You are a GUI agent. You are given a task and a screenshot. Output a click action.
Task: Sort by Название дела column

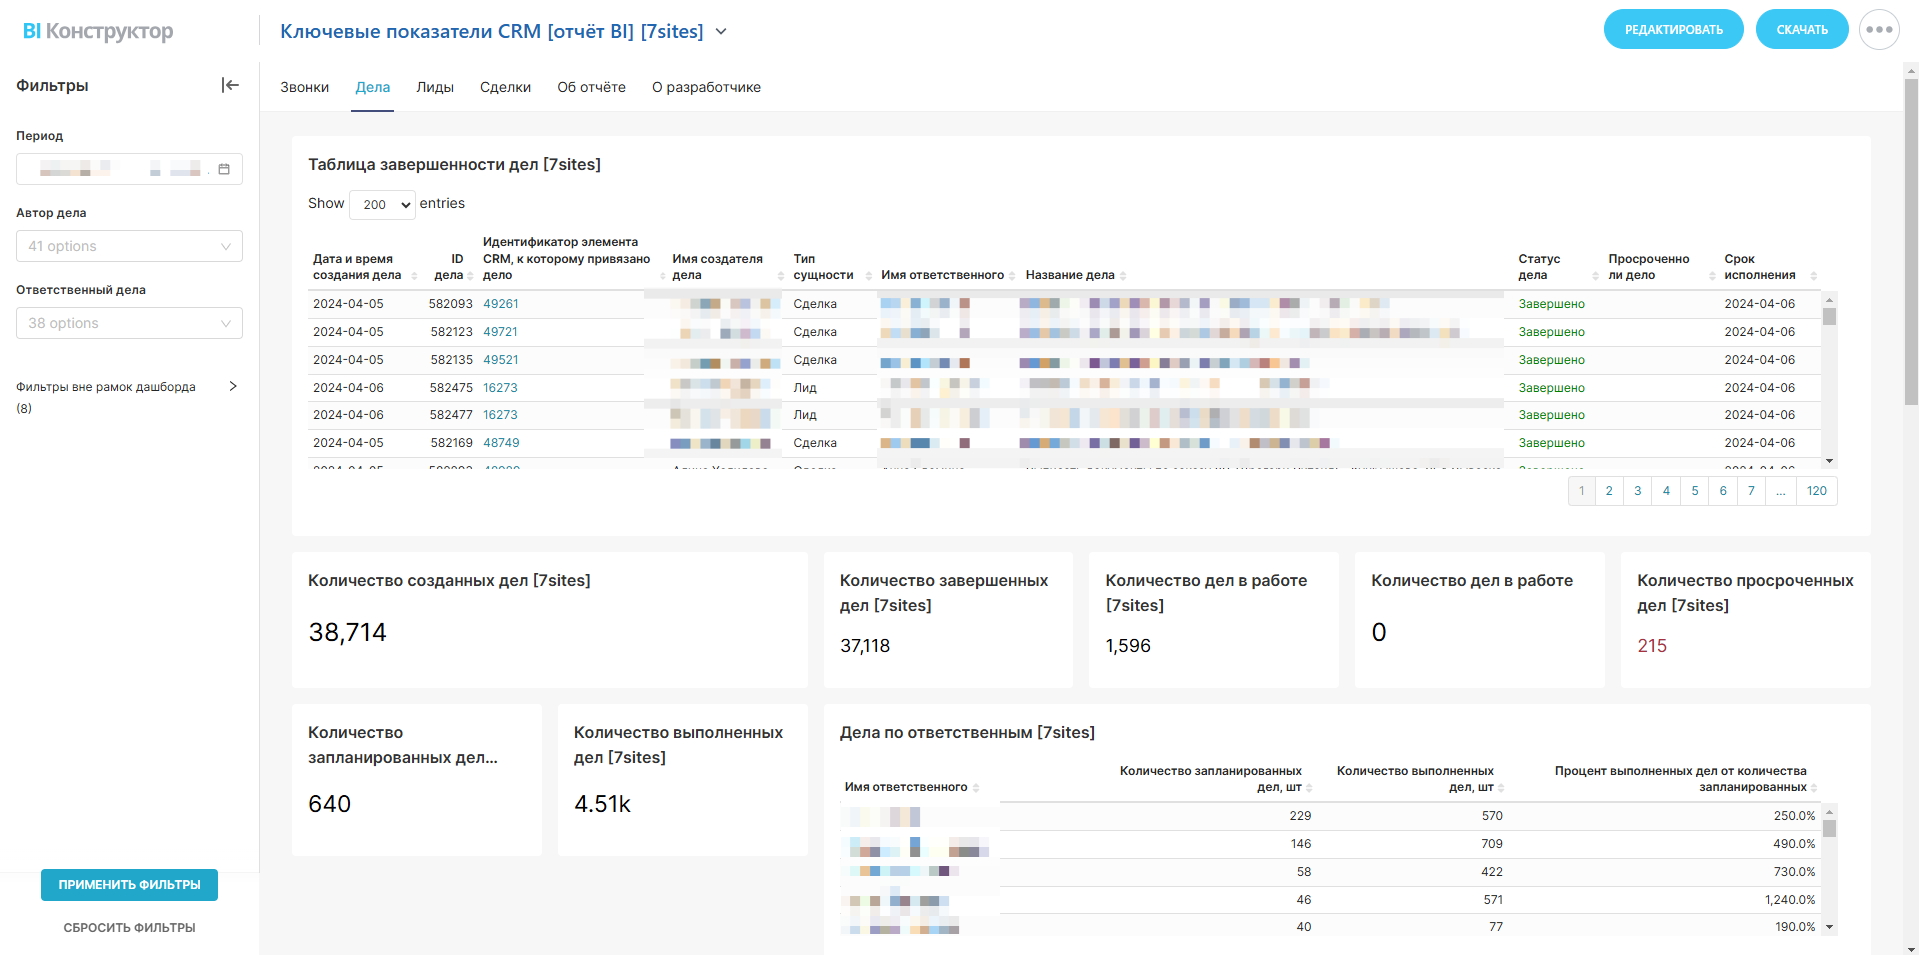[1070, 275]
